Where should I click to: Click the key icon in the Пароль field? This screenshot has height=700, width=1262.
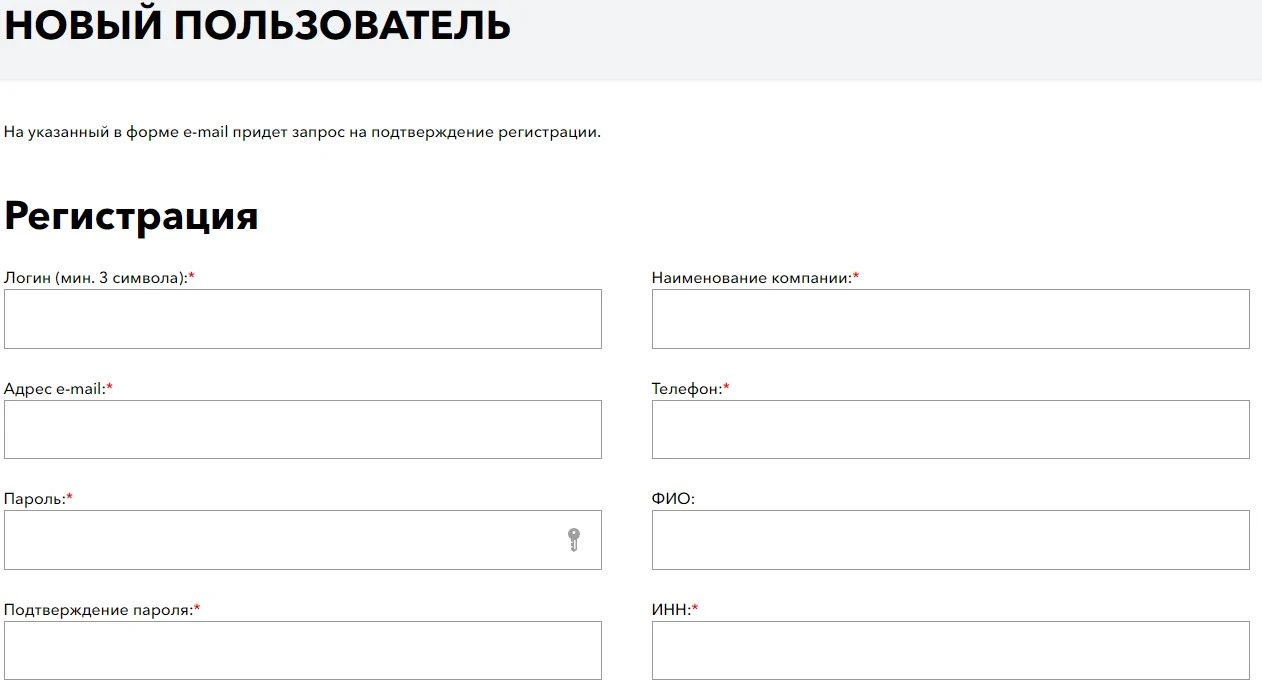[573, 540]
